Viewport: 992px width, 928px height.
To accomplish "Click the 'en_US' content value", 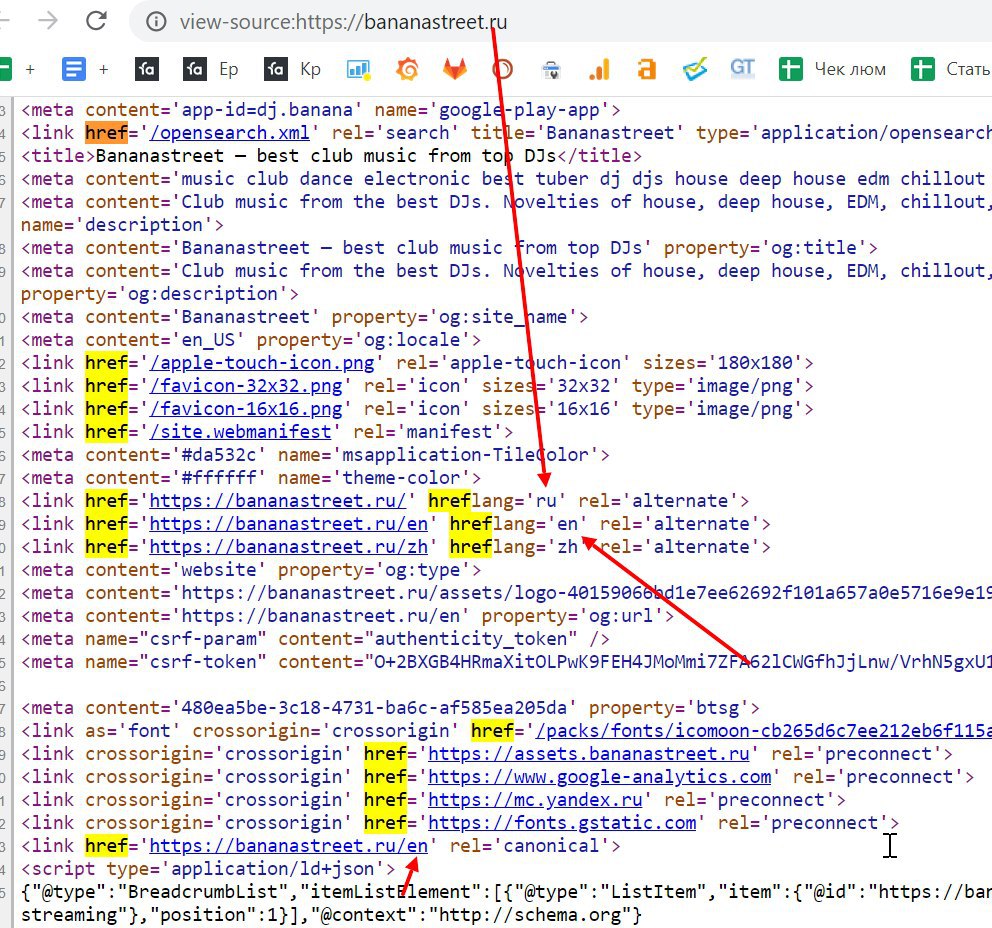I will pos(208,340).
